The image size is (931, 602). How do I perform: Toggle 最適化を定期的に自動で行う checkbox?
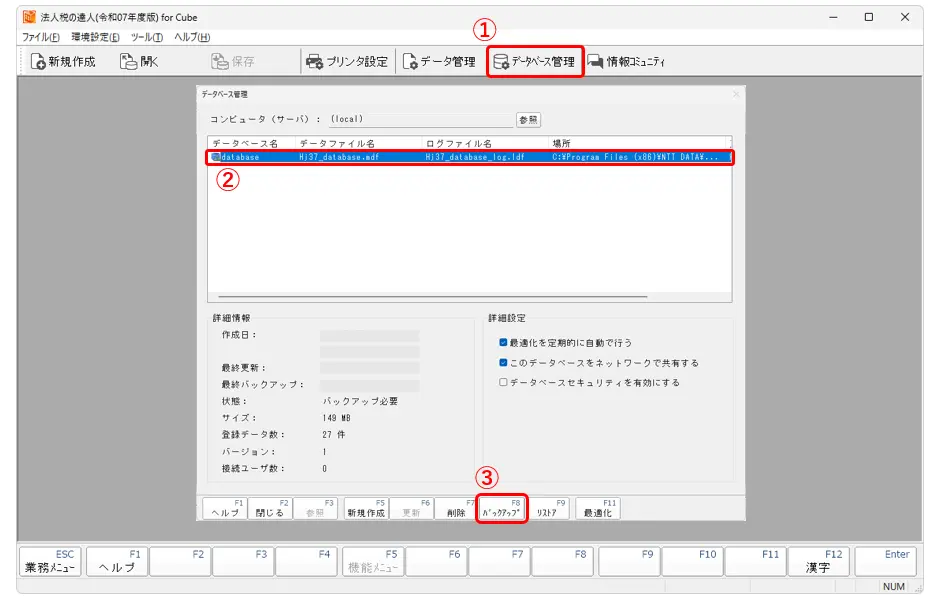pos(504,342)
